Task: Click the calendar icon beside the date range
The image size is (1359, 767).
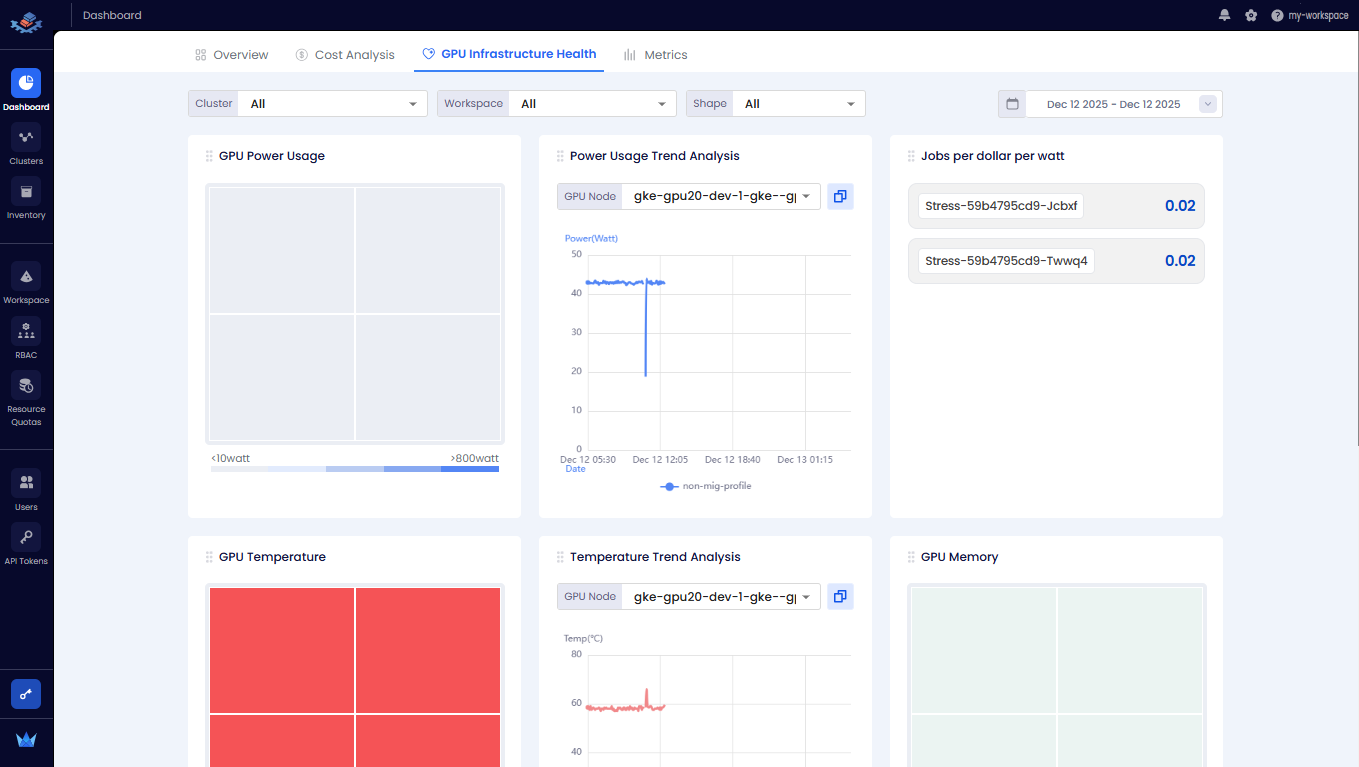Action: pos(1011,103)
